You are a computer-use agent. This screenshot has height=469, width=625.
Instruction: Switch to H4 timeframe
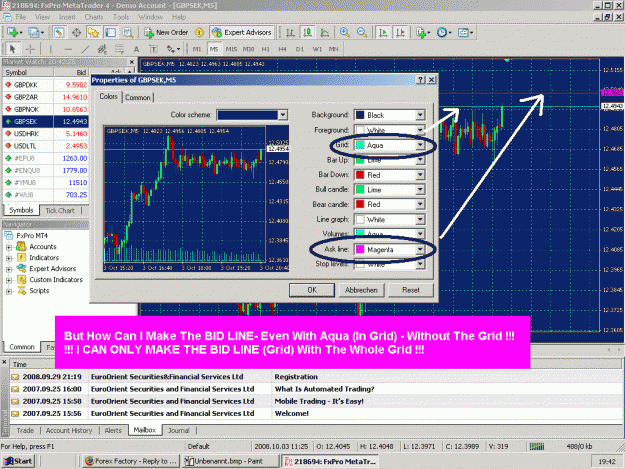pos(283,49)
